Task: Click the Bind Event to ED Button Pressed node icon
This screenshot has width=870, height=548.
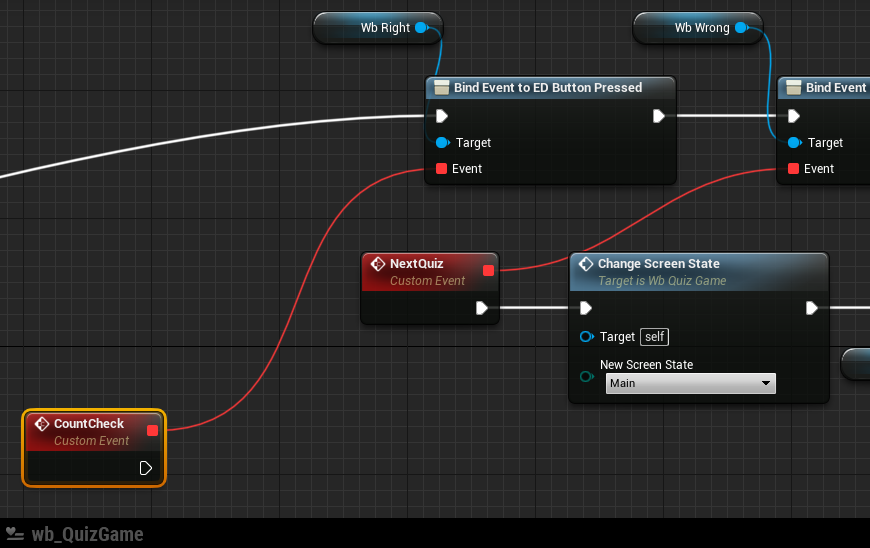Action: pos(442,88)
